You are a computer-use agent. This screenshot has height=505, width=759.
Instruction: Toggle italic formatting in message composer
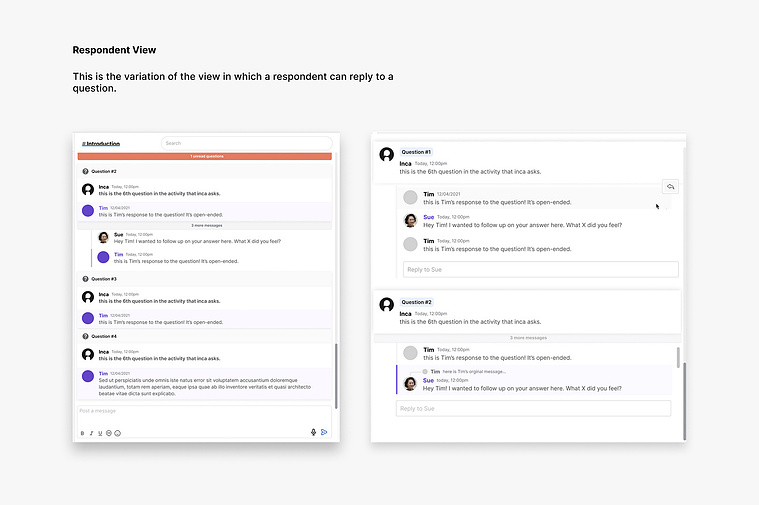91,433
